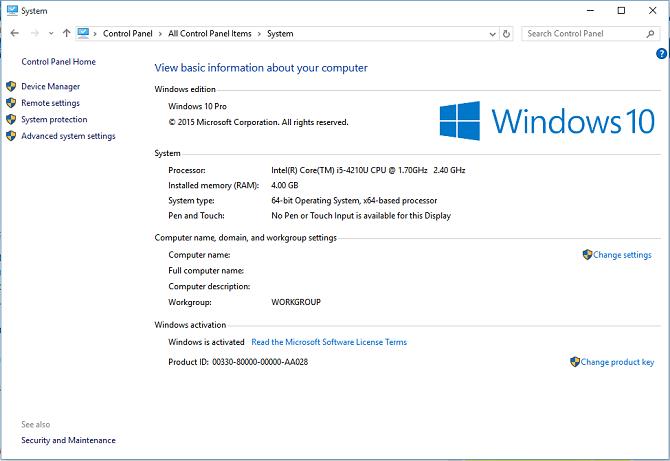This screenshot has height=461, width=670.
Task: Expand the address bar history dropdown
Action: point(491,33)
